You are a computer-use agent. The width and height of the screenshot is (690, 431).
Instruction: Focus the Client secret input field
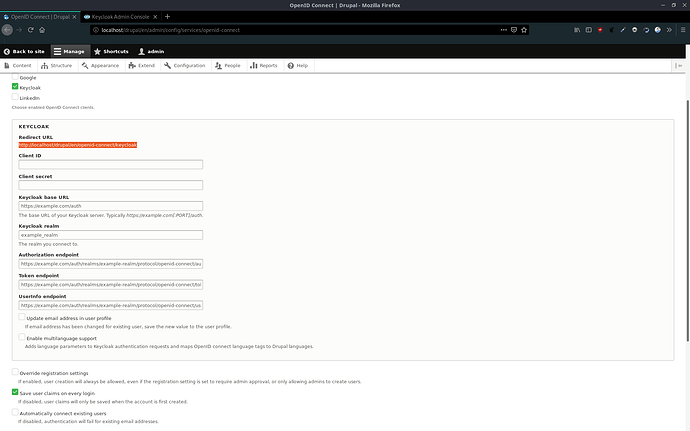(x=110, y=185)
